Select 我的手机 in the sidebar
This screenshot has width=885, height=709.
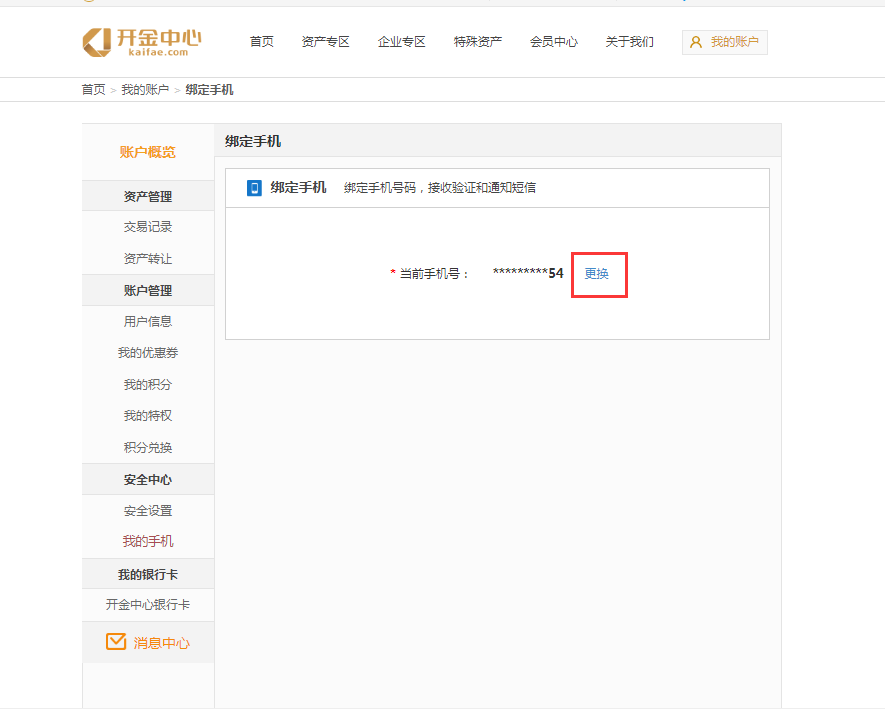pyautogui.click(x=148, y=541)
